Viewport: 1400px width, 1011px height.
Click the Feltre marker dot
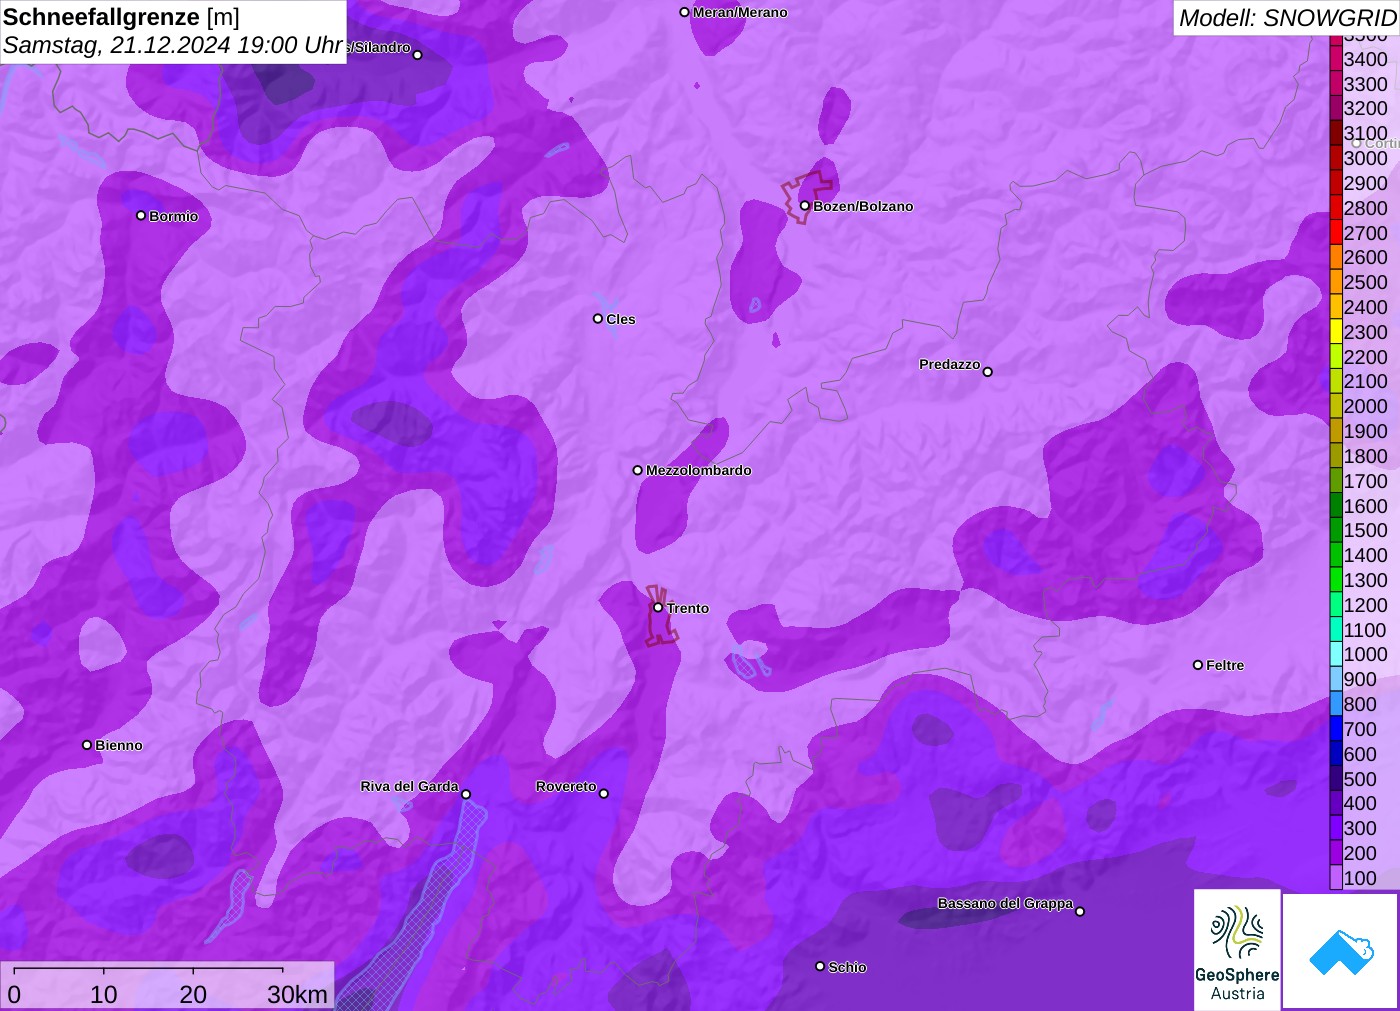coord(1198,665)
